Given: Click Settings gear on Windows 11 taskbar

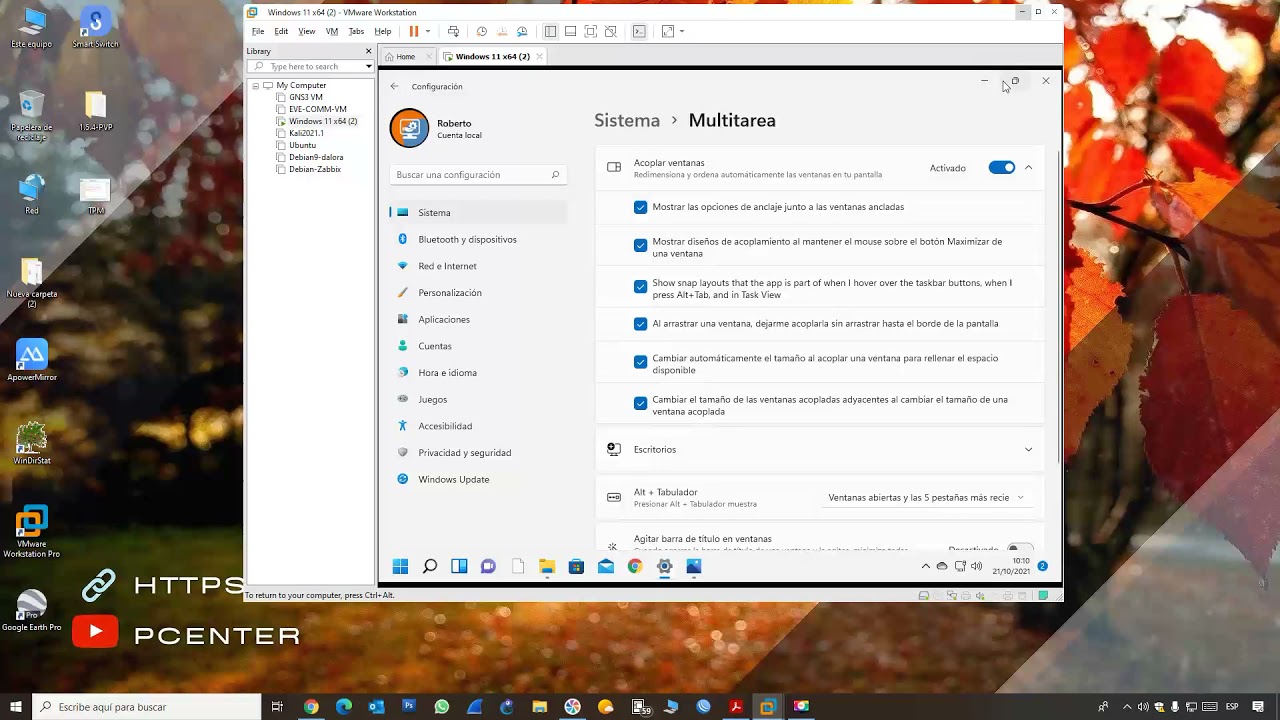Looking at the screenshot, I should click(664, 566).
